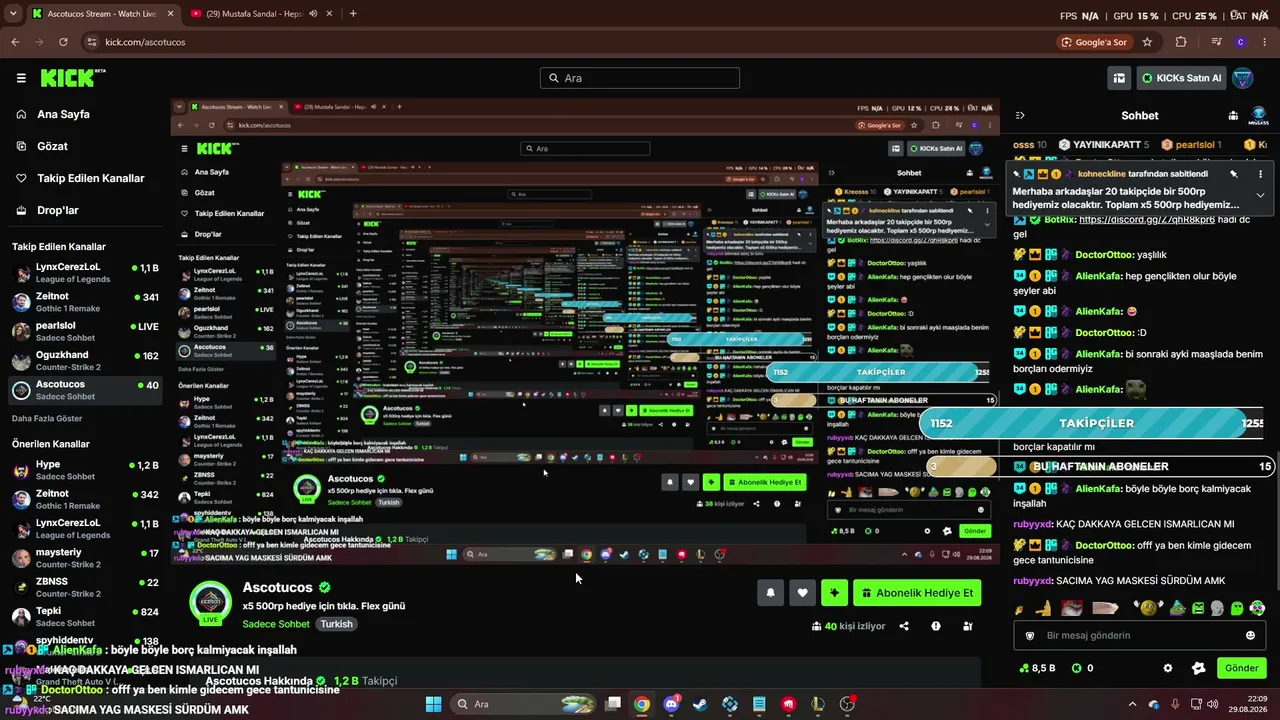The height and width of the screenshot is (720, 1280).
Task: Open Oguzkhand channel in sidebar
Action: 85,360
